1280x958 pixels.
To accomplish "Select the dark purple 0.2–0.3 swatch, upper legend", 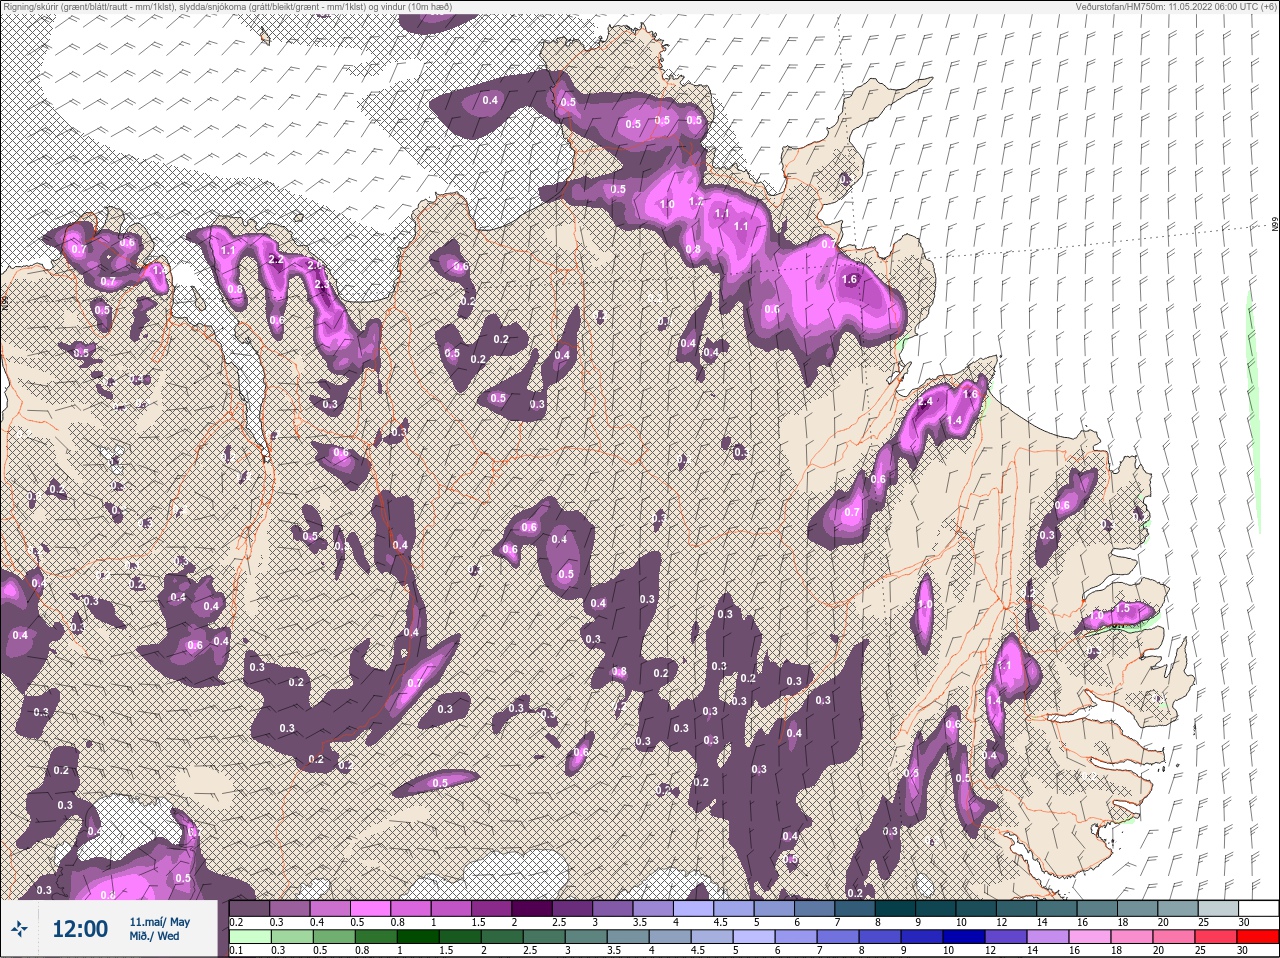I will [250, 909].
